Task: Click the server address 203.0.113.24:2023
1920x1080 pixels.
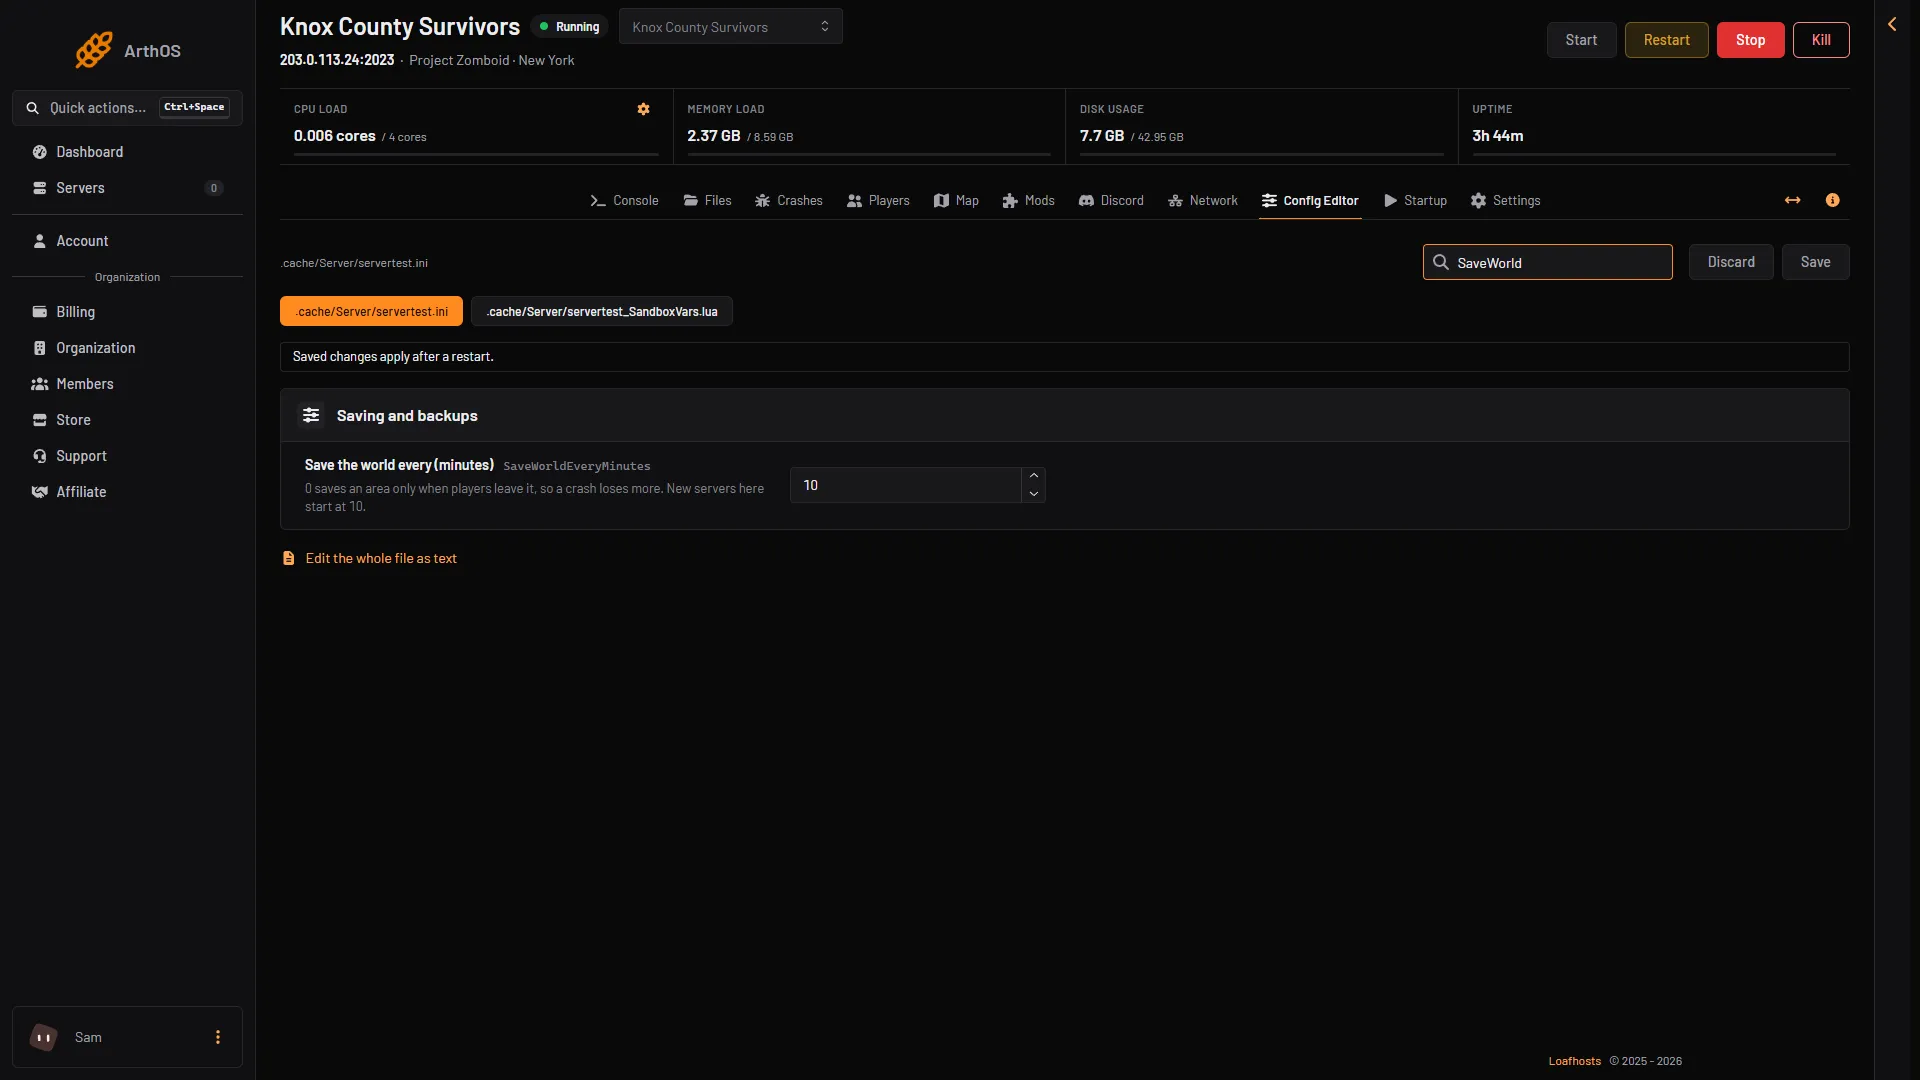Action: pos(337,60)
